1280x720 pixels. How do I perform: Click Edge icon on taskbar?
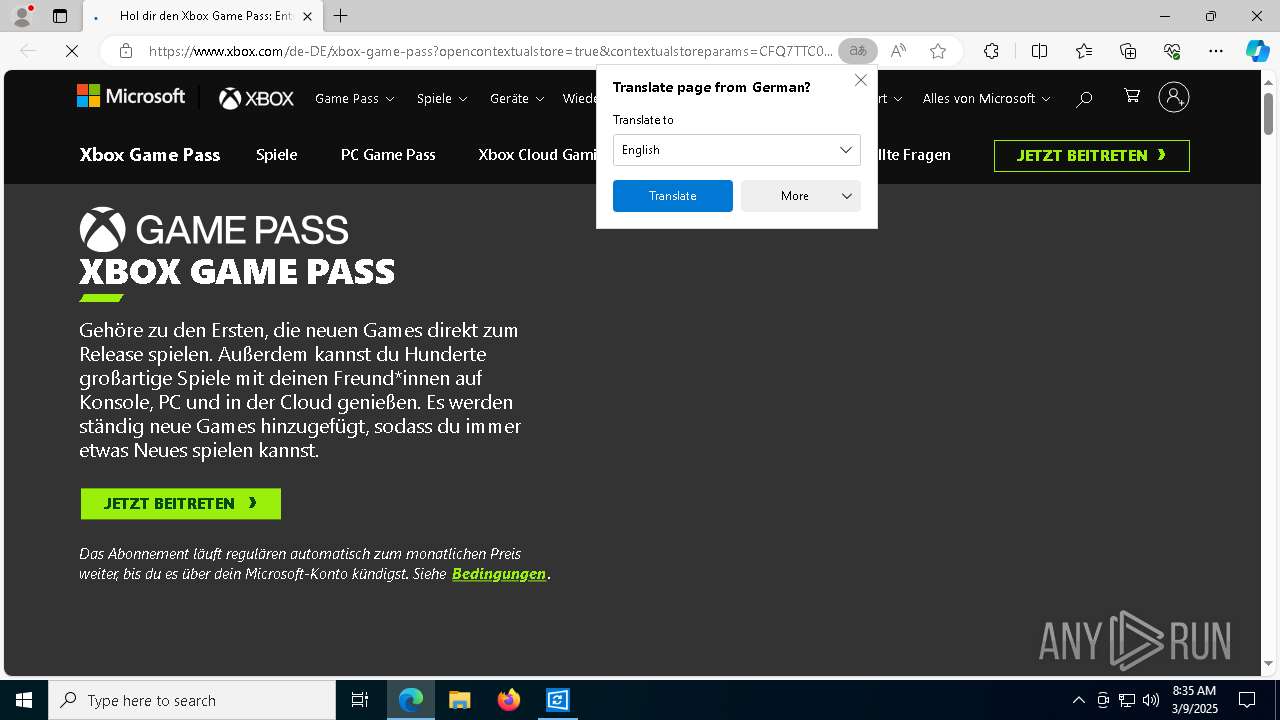(x=411, y=700)
